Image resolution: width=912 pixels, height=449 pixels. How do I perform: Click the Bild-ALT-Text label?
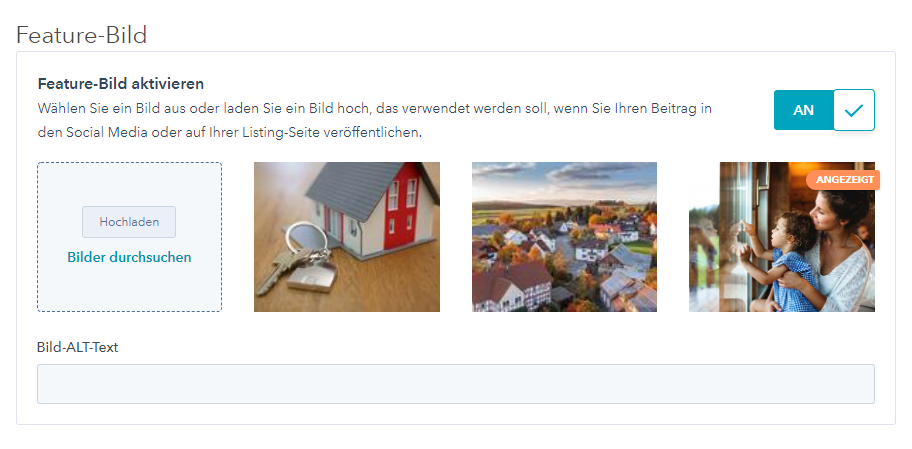(x=77, y=347)
